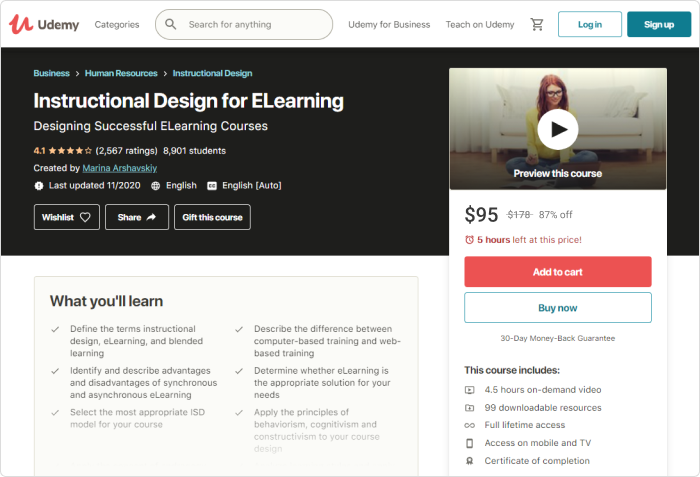This screenshot has height=477, width=700.
Task: Click the certificate ribbon icon
Action: pyautogui.click(x=470, y=461)
